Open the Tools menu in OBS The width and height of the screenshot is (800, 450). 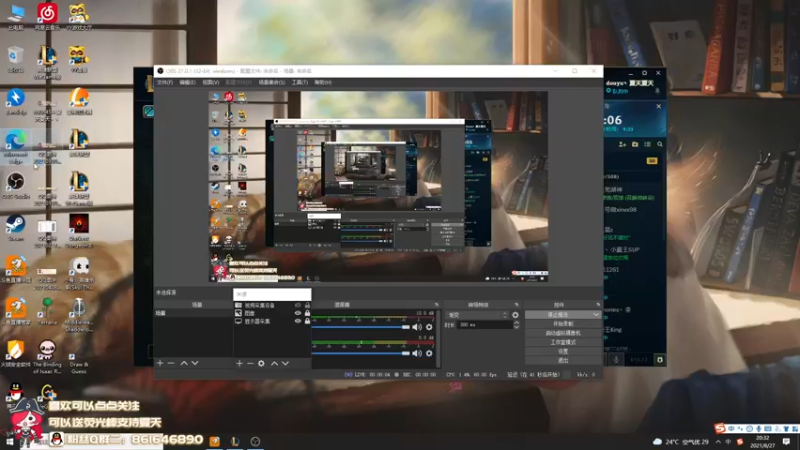pos(299,83)
